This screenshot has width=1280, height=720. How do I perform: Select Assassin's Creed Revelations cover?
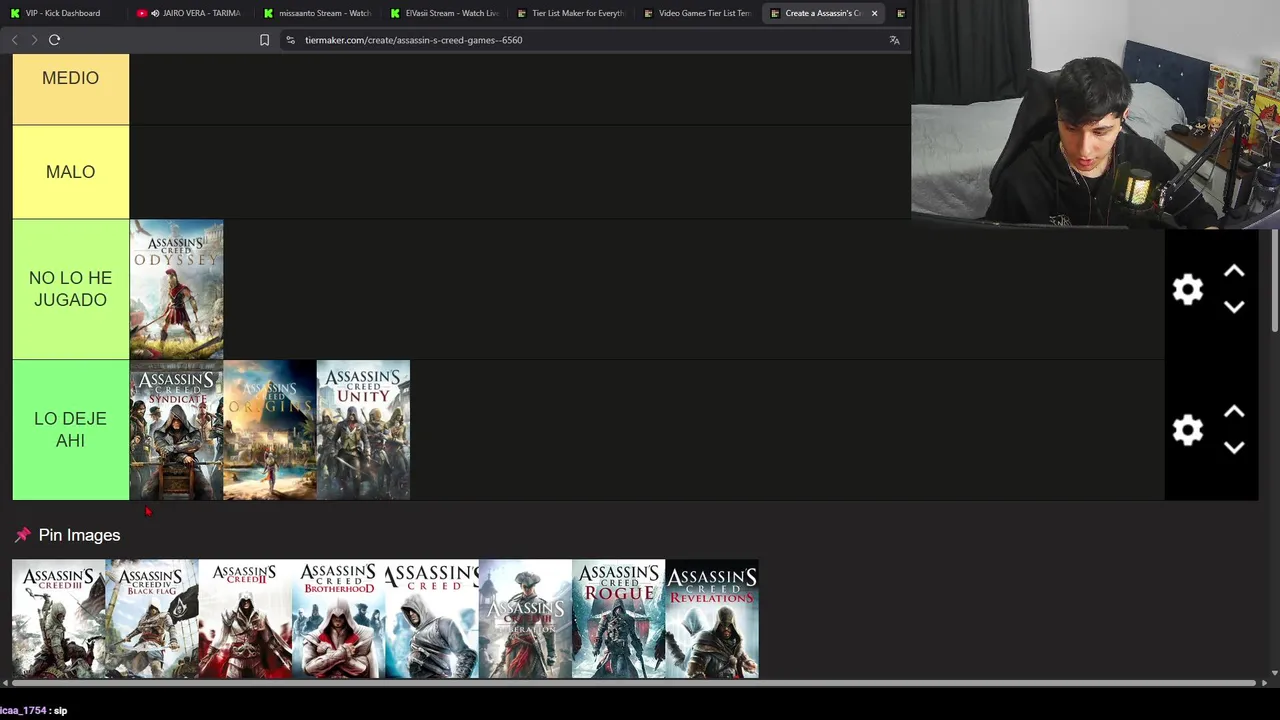712,619
